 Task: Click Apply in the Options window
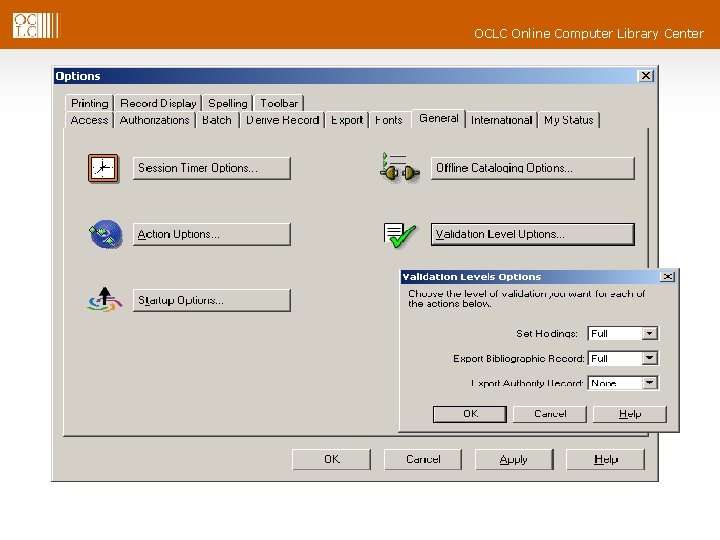pos(514,459)
